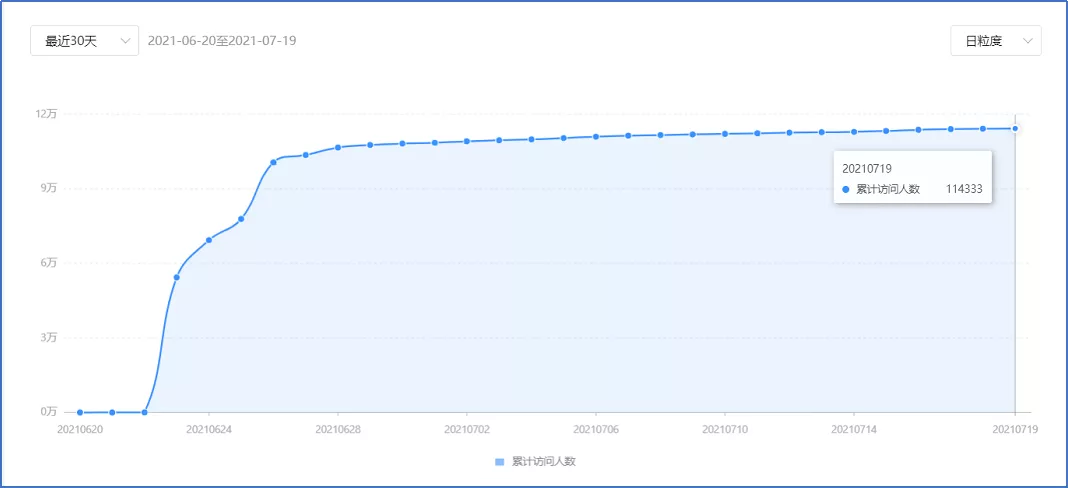Screen dimensions: 1068x488
Task: Click the 6万 y-axis label
Action: click(x=49, y=262)
